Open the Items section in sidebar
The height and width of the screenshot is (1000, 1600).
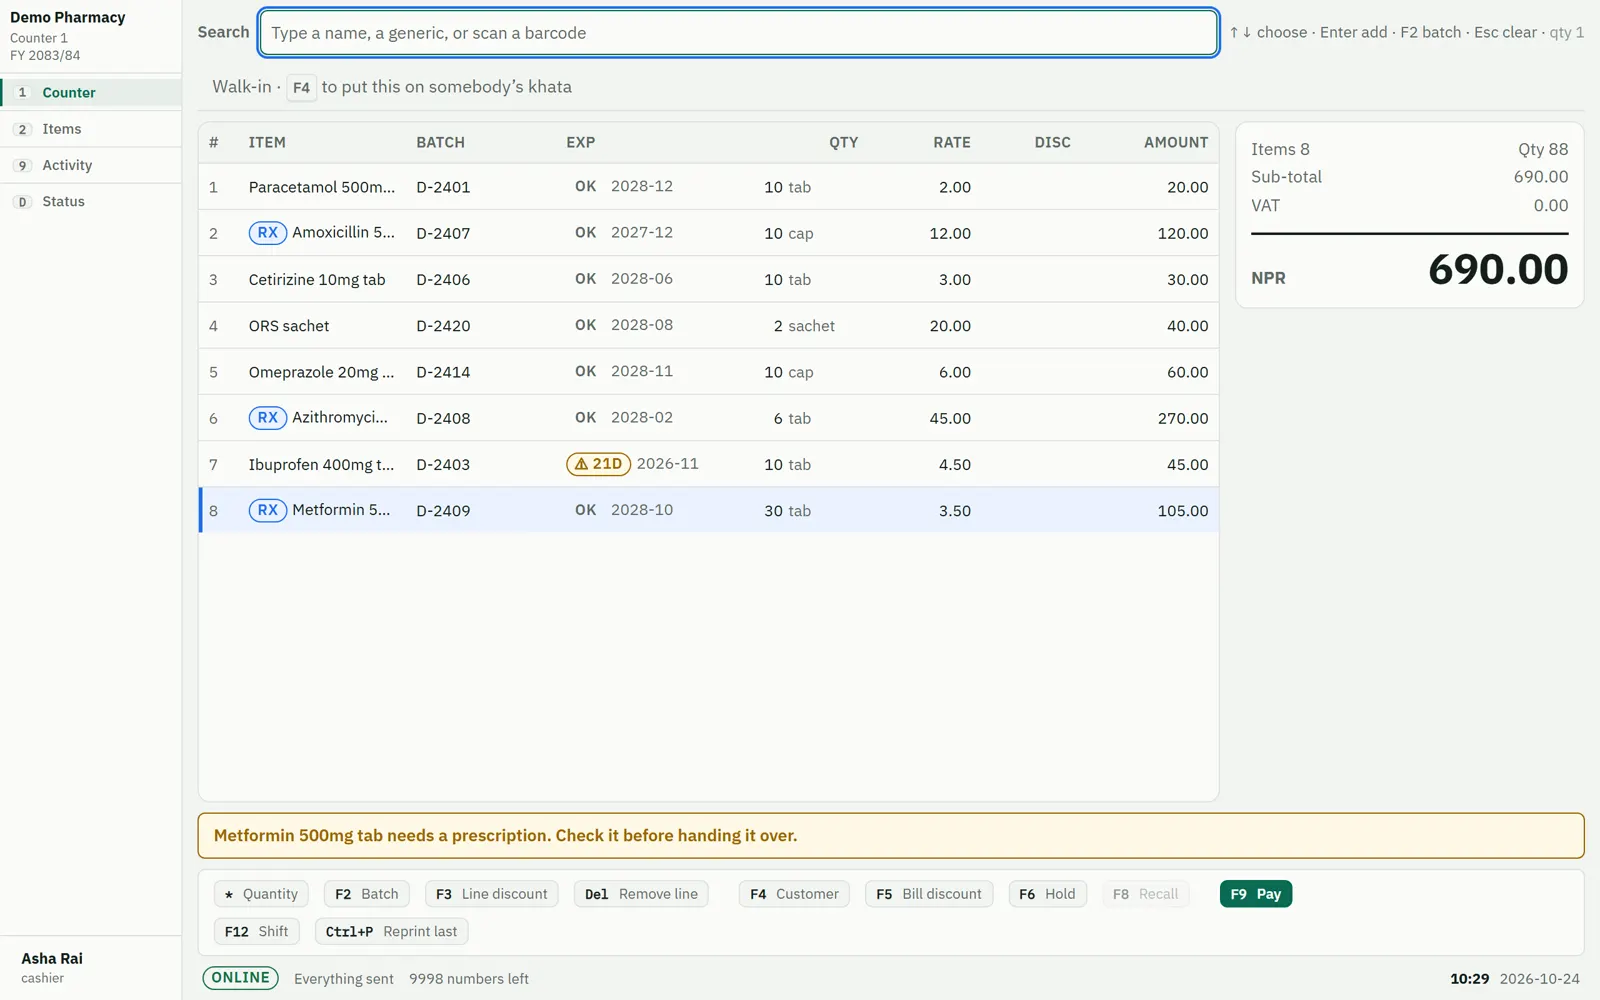[x=91, y=129]
